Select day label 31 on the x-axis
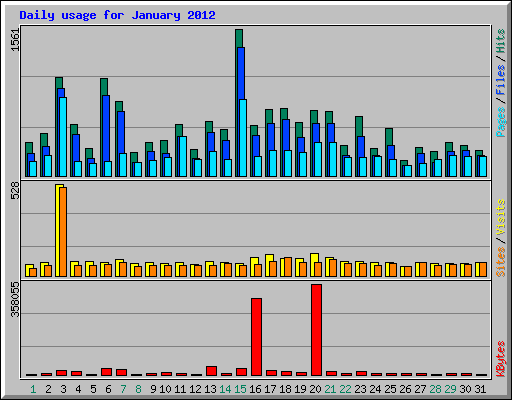The height and width of the screenshot is (400, 512). coord(480,389)
